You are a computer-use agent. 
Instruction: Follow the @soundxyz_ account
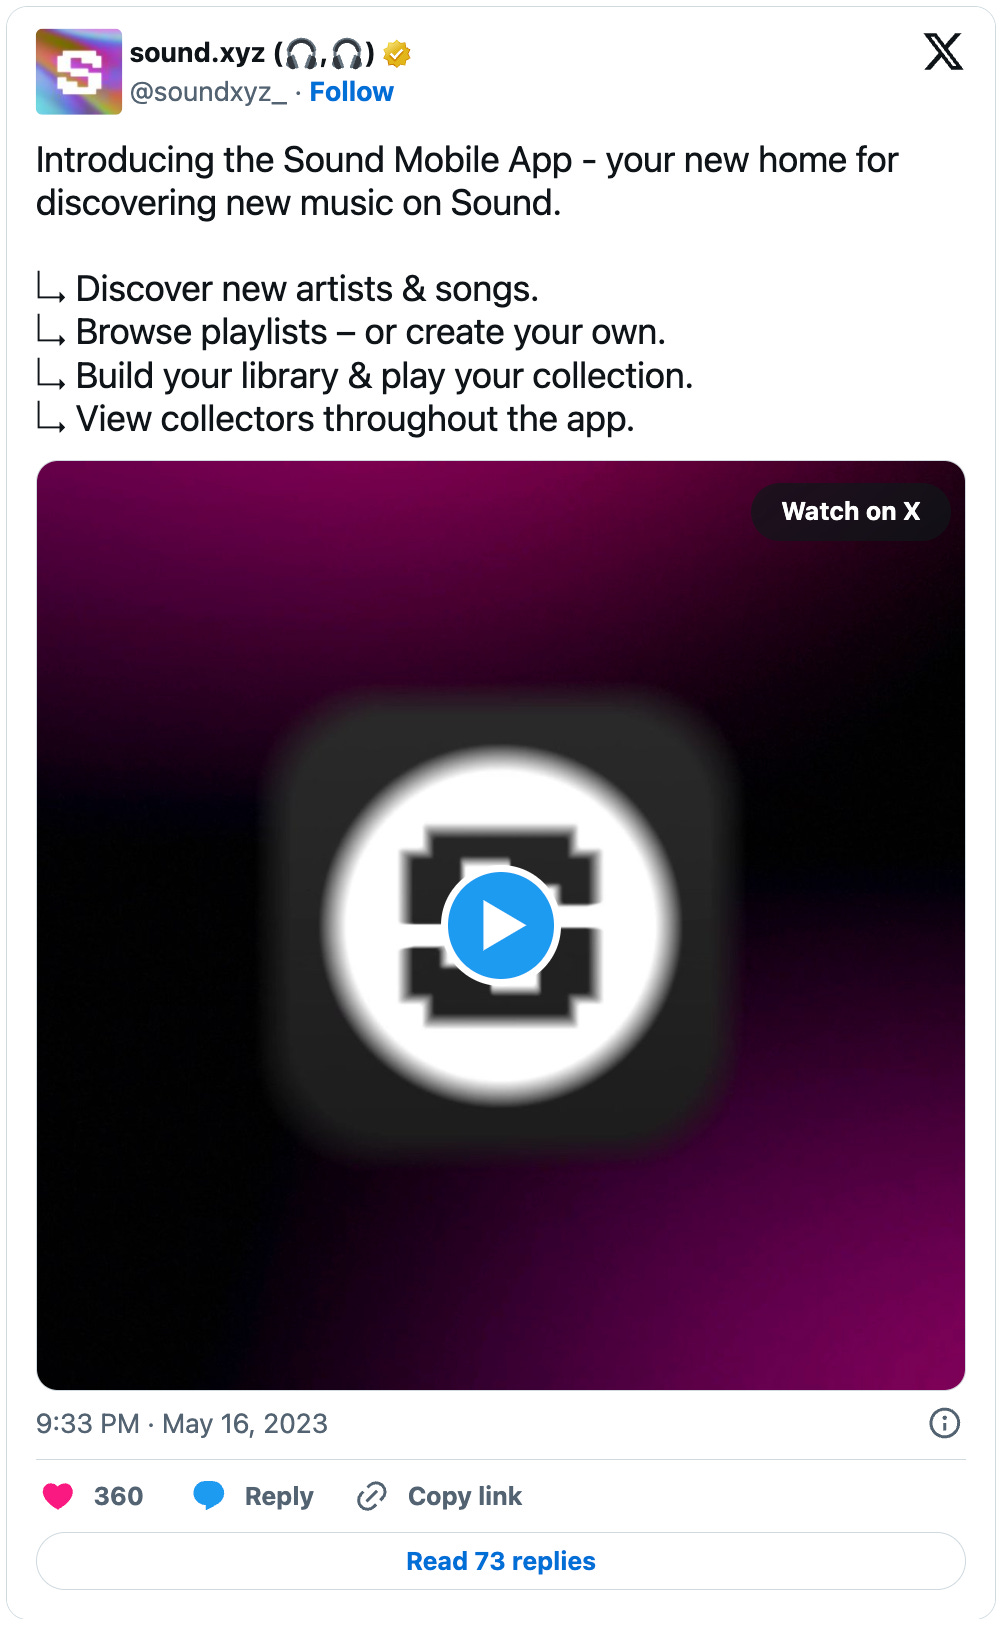351,92
